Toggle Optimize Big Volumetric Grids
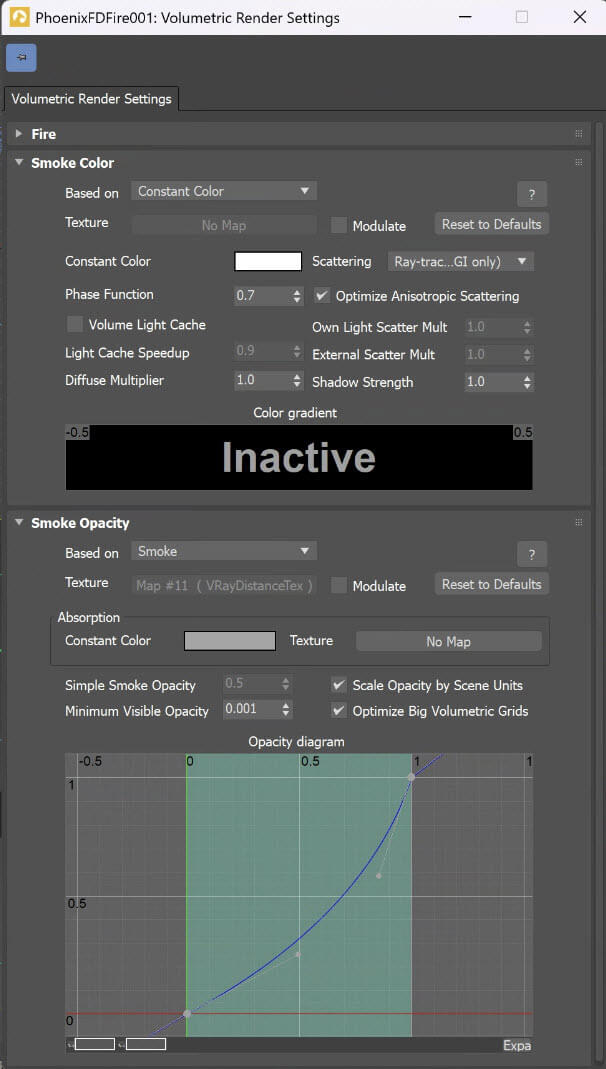This screenshot has width=606, height=1069. point(338,710)
